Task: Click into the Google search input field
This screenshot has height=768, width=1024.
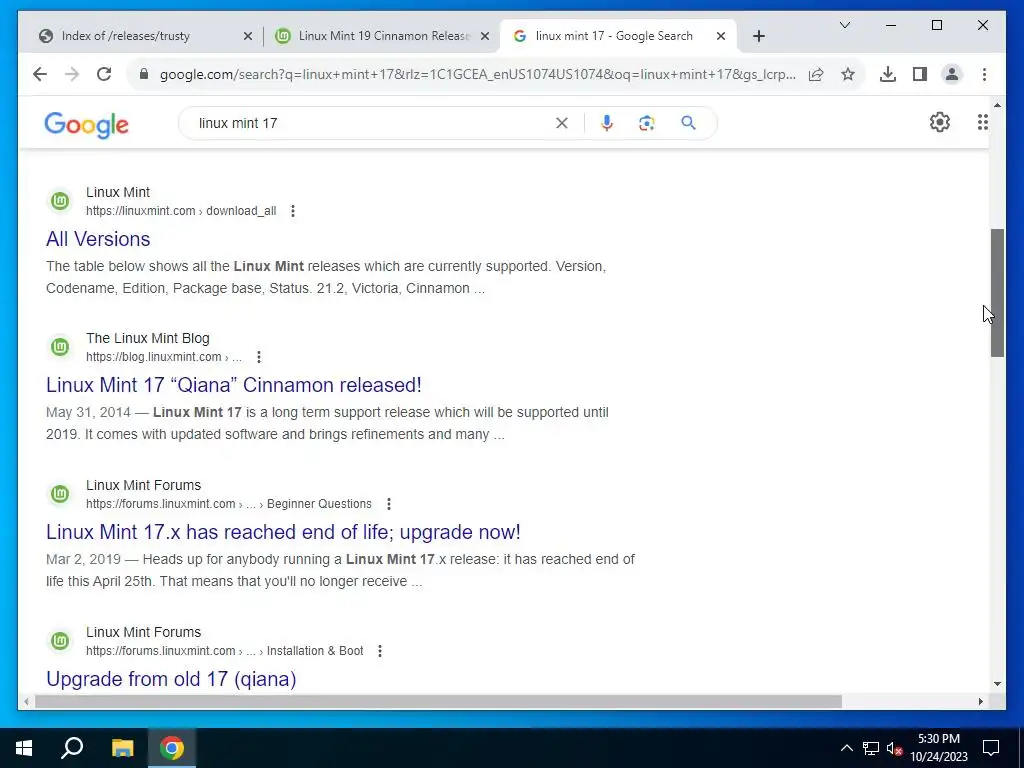Action: point(372,123)
